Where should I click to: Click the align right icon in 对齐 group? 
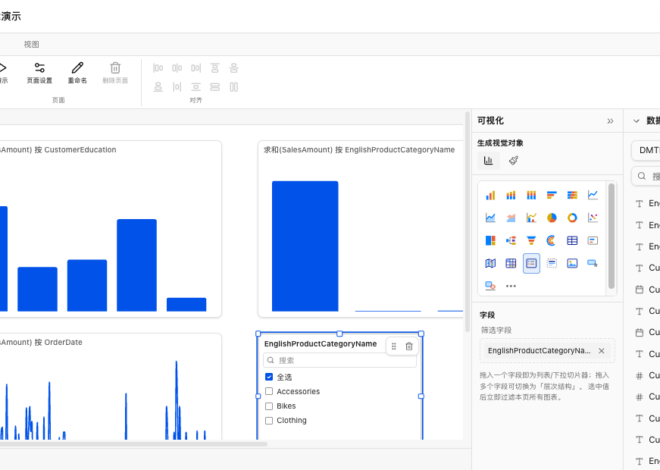pos(196,68)
